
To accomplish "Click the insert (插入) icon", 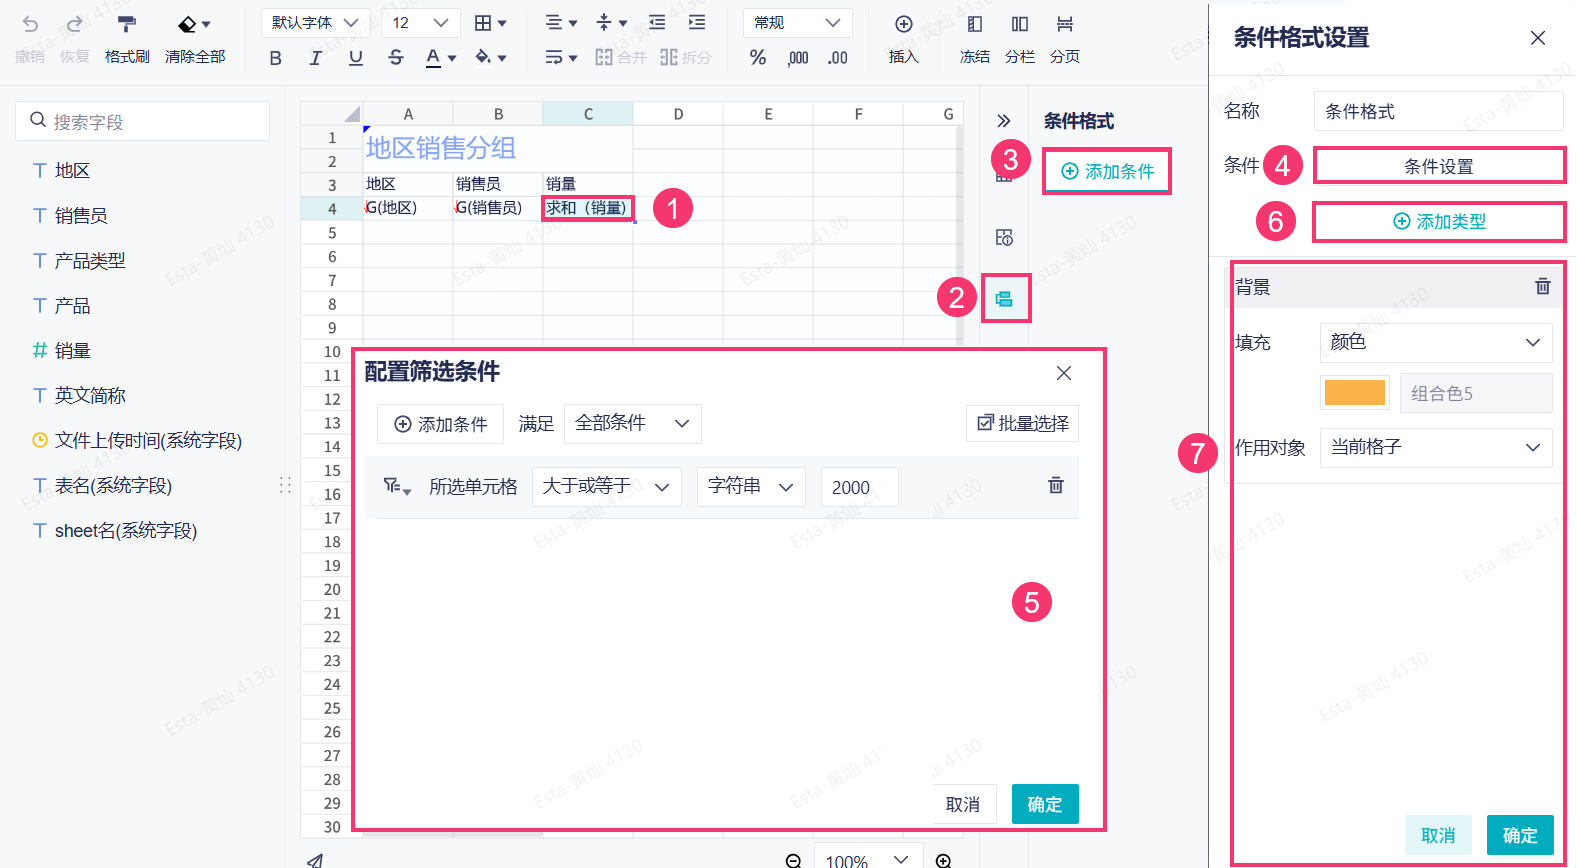I will [904, 24].
